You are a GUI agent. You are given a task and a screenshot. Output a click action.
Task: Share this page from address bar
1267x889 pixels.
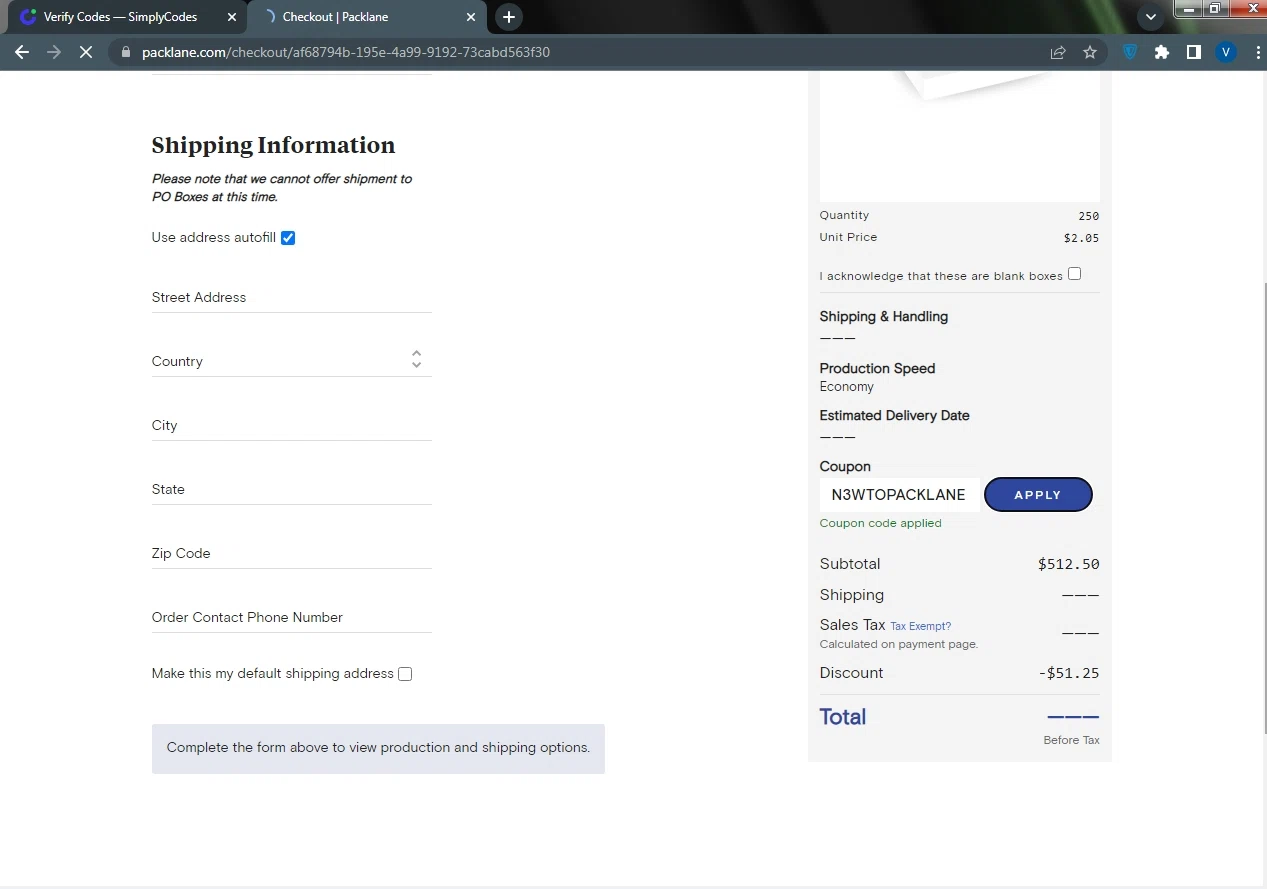(1058, 52)
